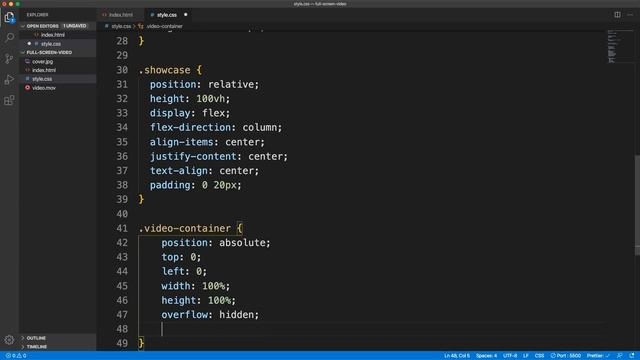The image size is (640, 360).
Task: Click the EXPLORER panel title
Action: 38,15
